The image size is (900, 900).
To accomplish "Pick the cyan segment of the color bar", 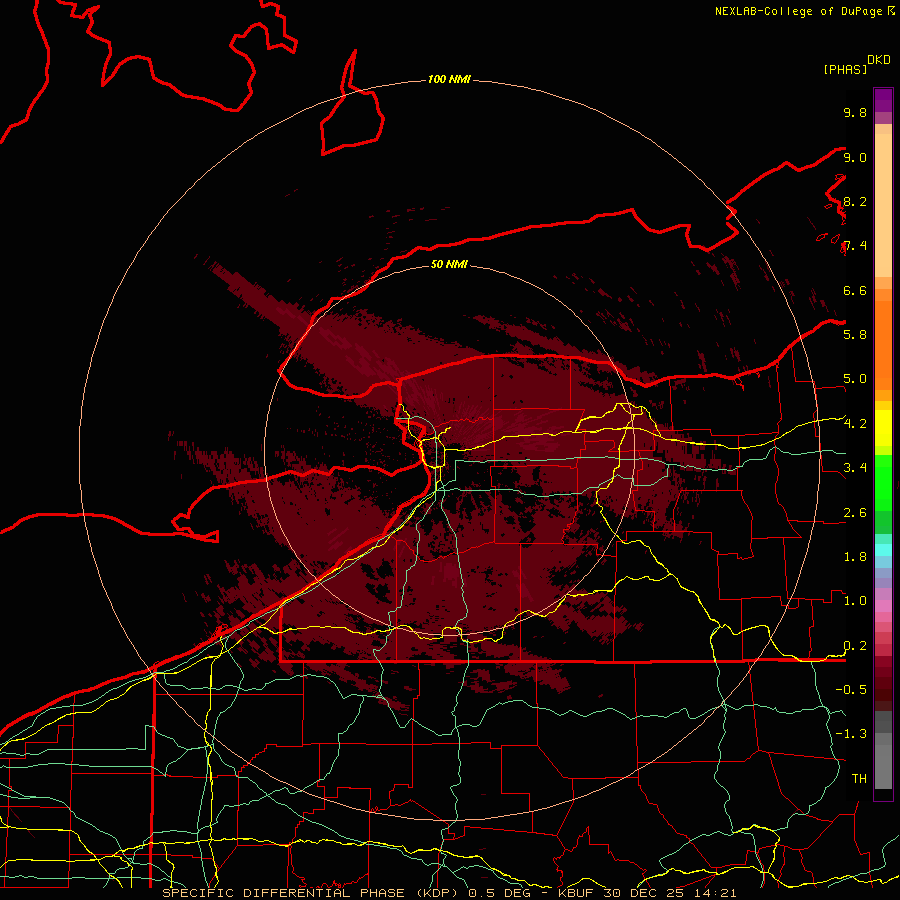I will click(x=883, y=550).
